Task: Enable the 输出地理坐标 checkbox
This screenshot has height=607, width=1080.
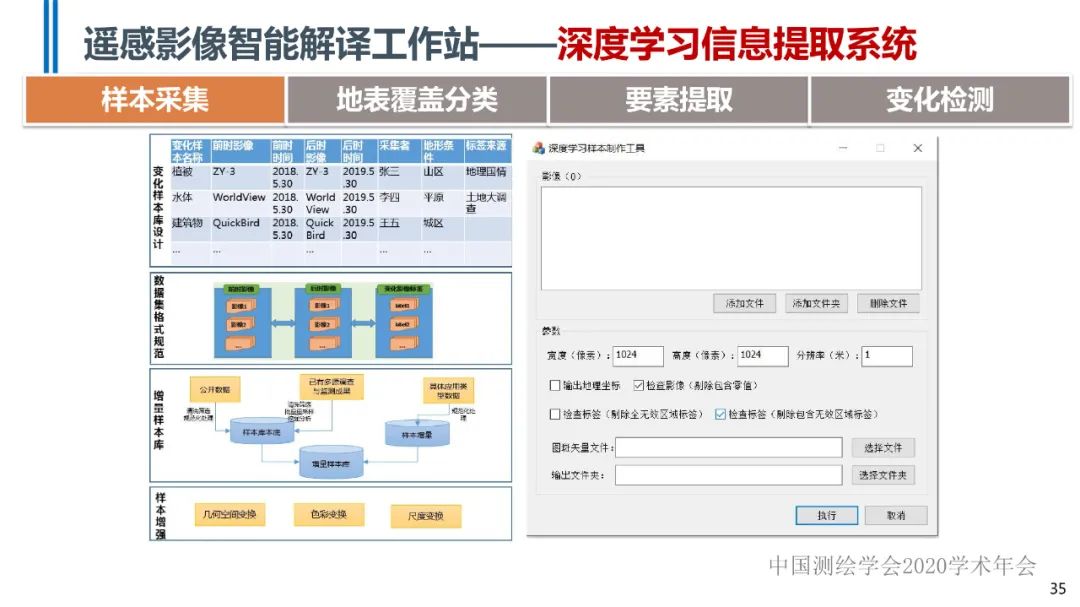Action: coord(554,385)
